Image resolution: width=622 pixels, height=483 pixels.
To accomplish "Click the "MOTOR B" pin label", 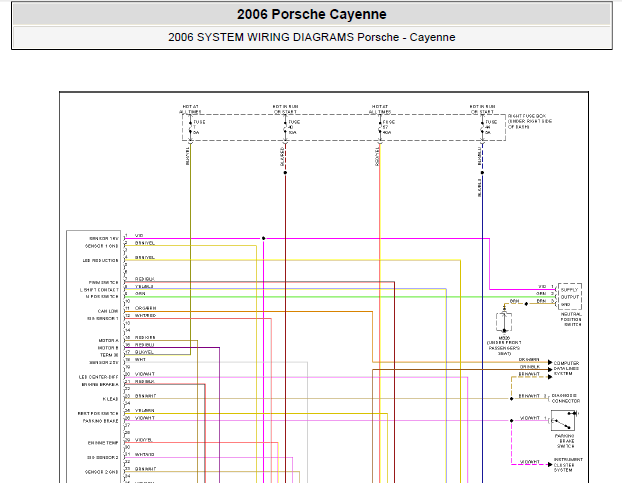I will click(108, 348).
